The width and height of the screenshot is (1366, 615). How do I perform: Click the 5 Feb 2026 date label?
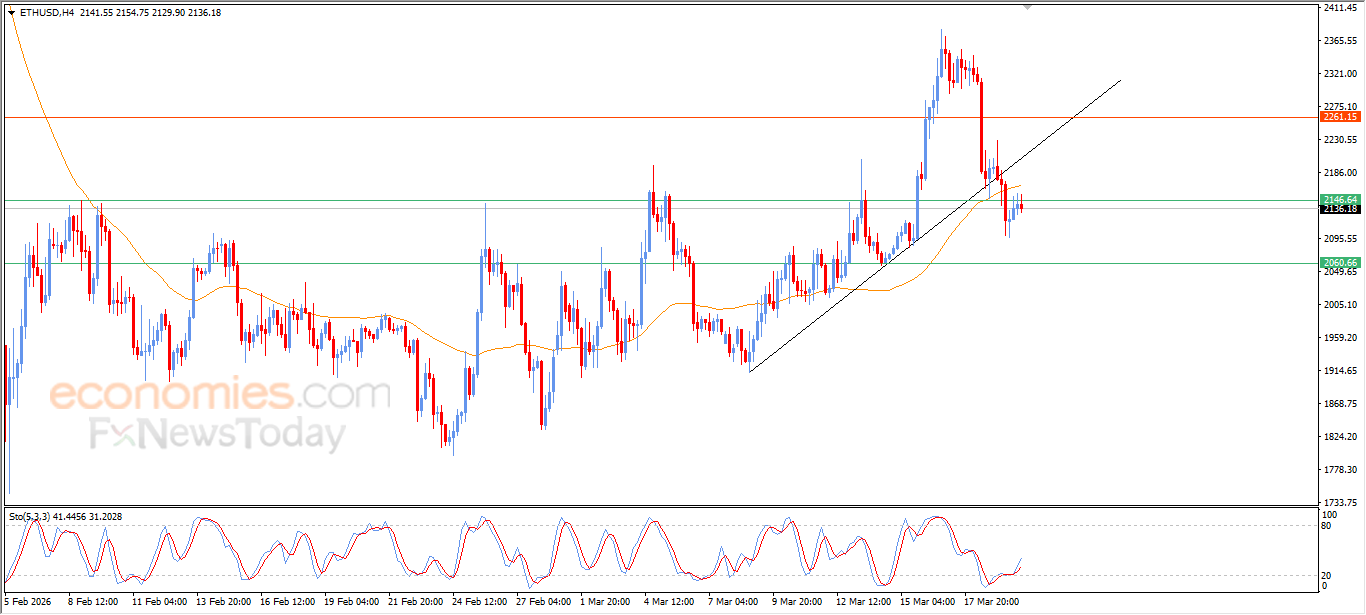coord(29,602)
